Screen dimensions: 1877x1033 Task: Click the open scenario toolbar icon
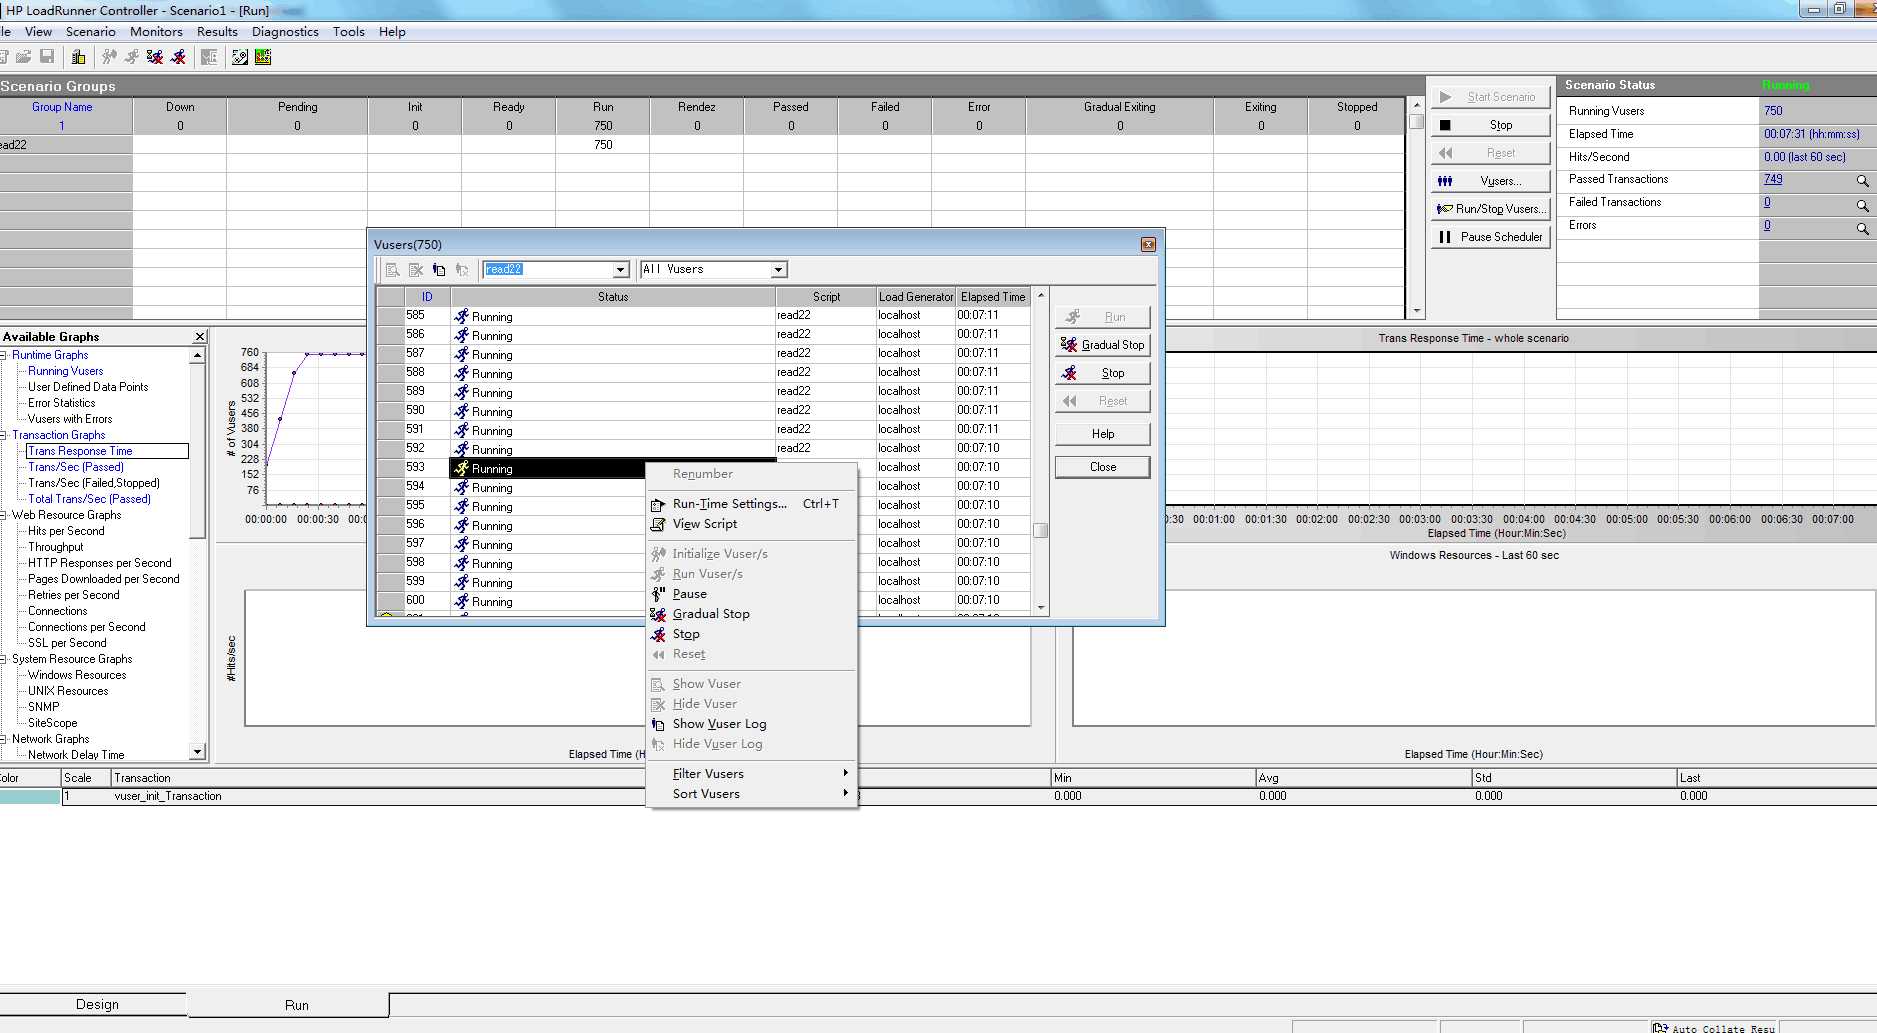[24, 57]
